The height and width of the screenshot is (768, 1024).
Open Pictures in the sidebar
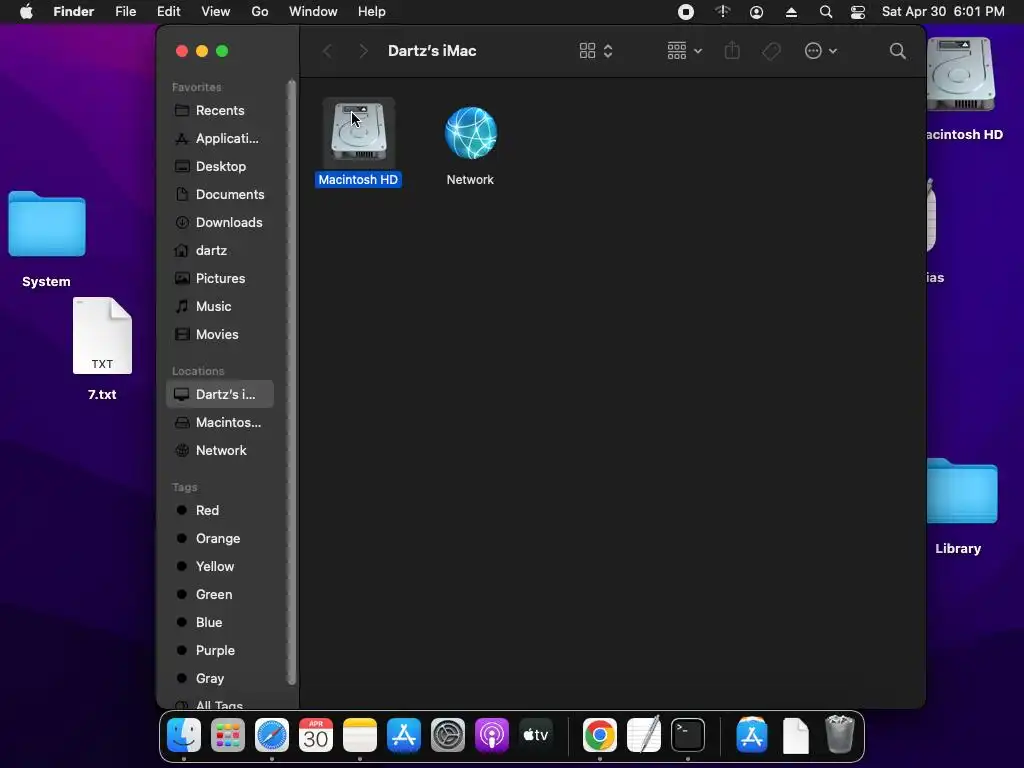click(219, 279)
